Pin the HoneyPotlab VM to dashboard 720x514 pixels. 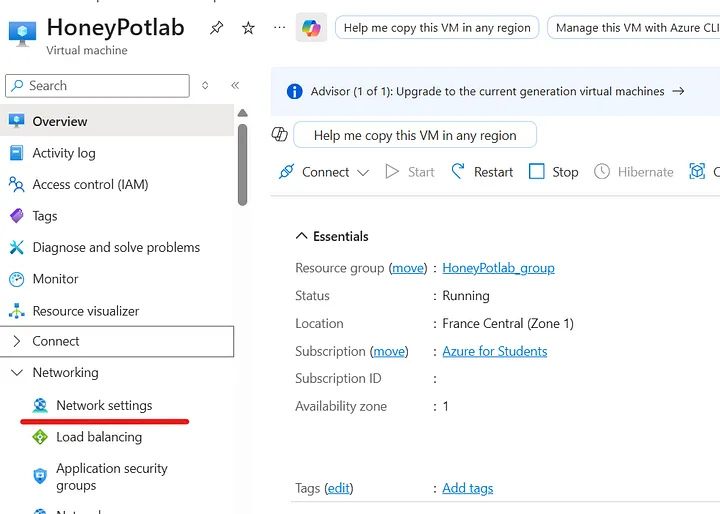(216, 28)
